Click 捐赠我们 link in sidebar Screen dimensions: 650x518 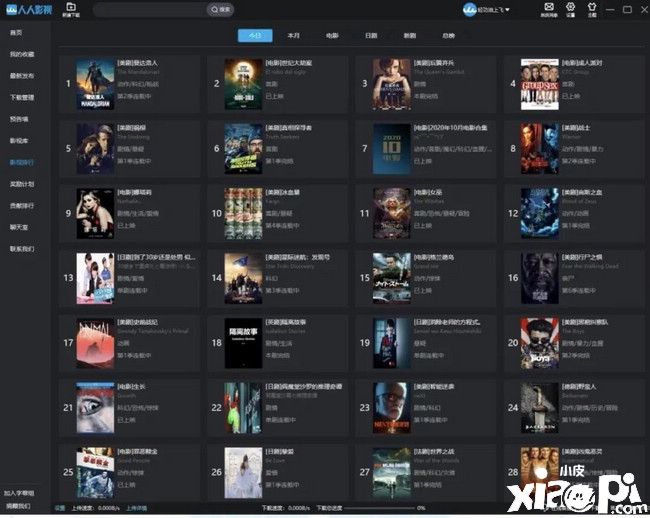coord(16,506)
